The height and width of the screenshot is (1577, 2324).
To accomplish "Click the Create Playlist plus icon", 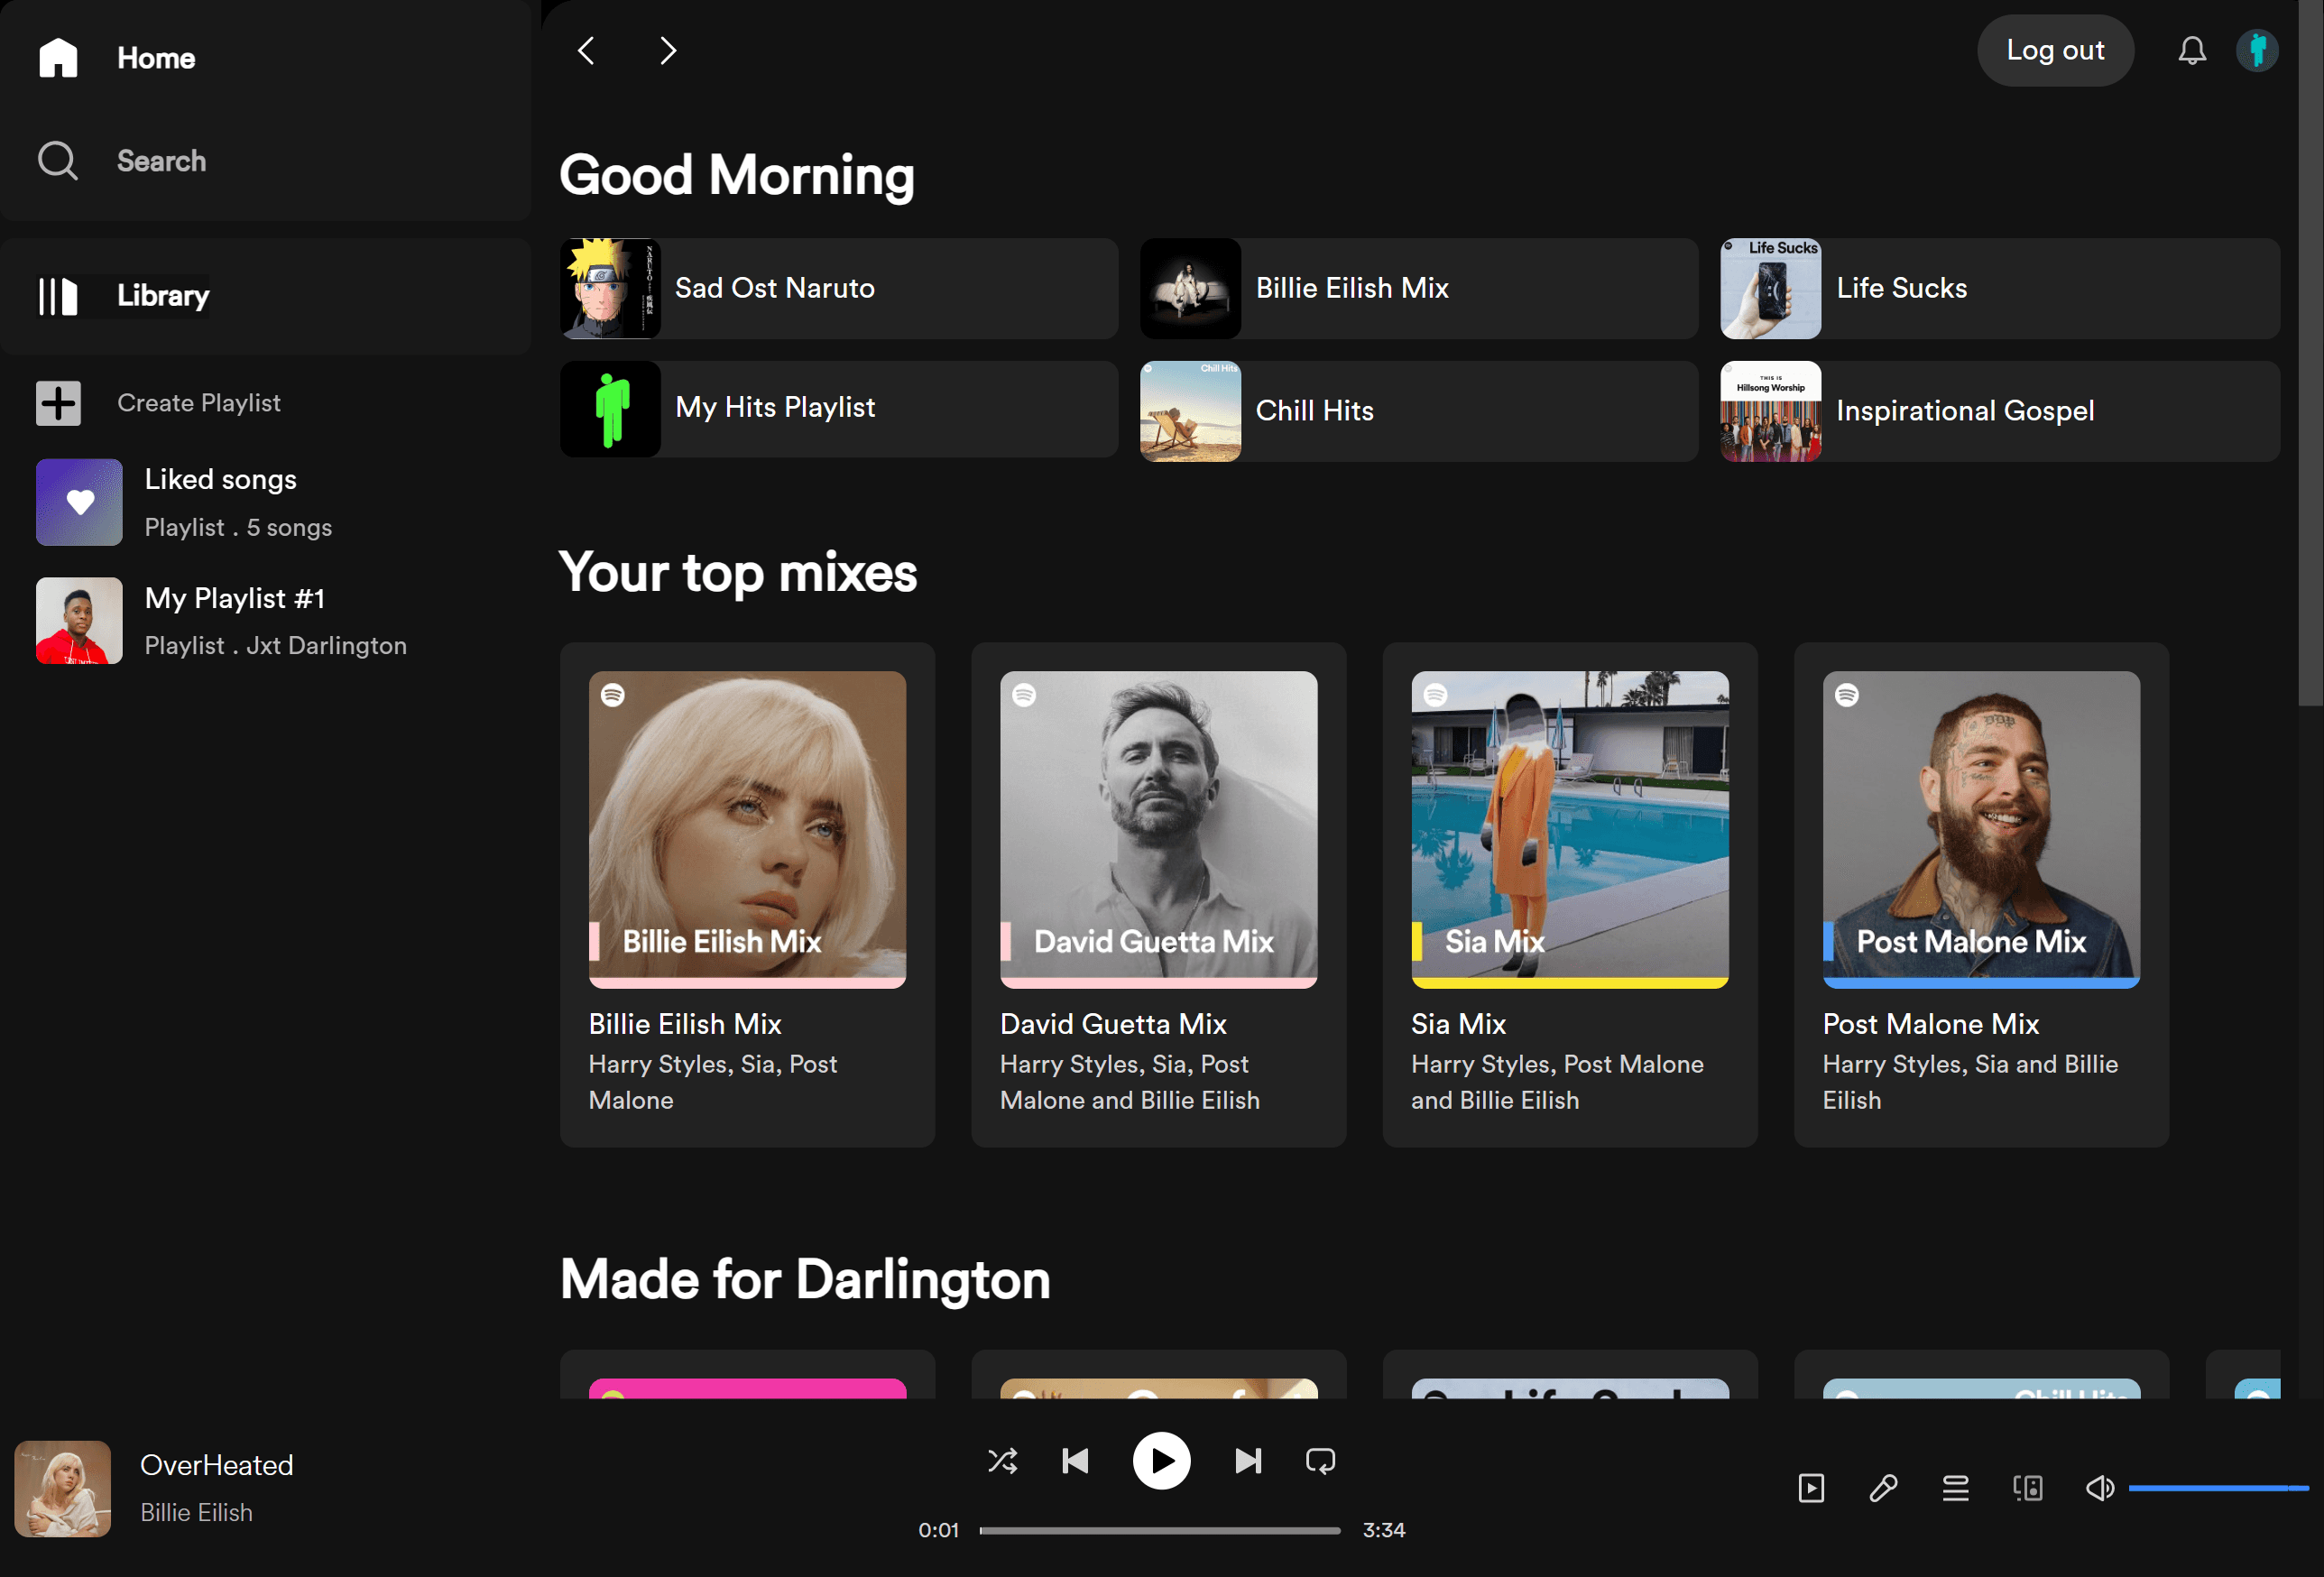I will coord(58,403).
